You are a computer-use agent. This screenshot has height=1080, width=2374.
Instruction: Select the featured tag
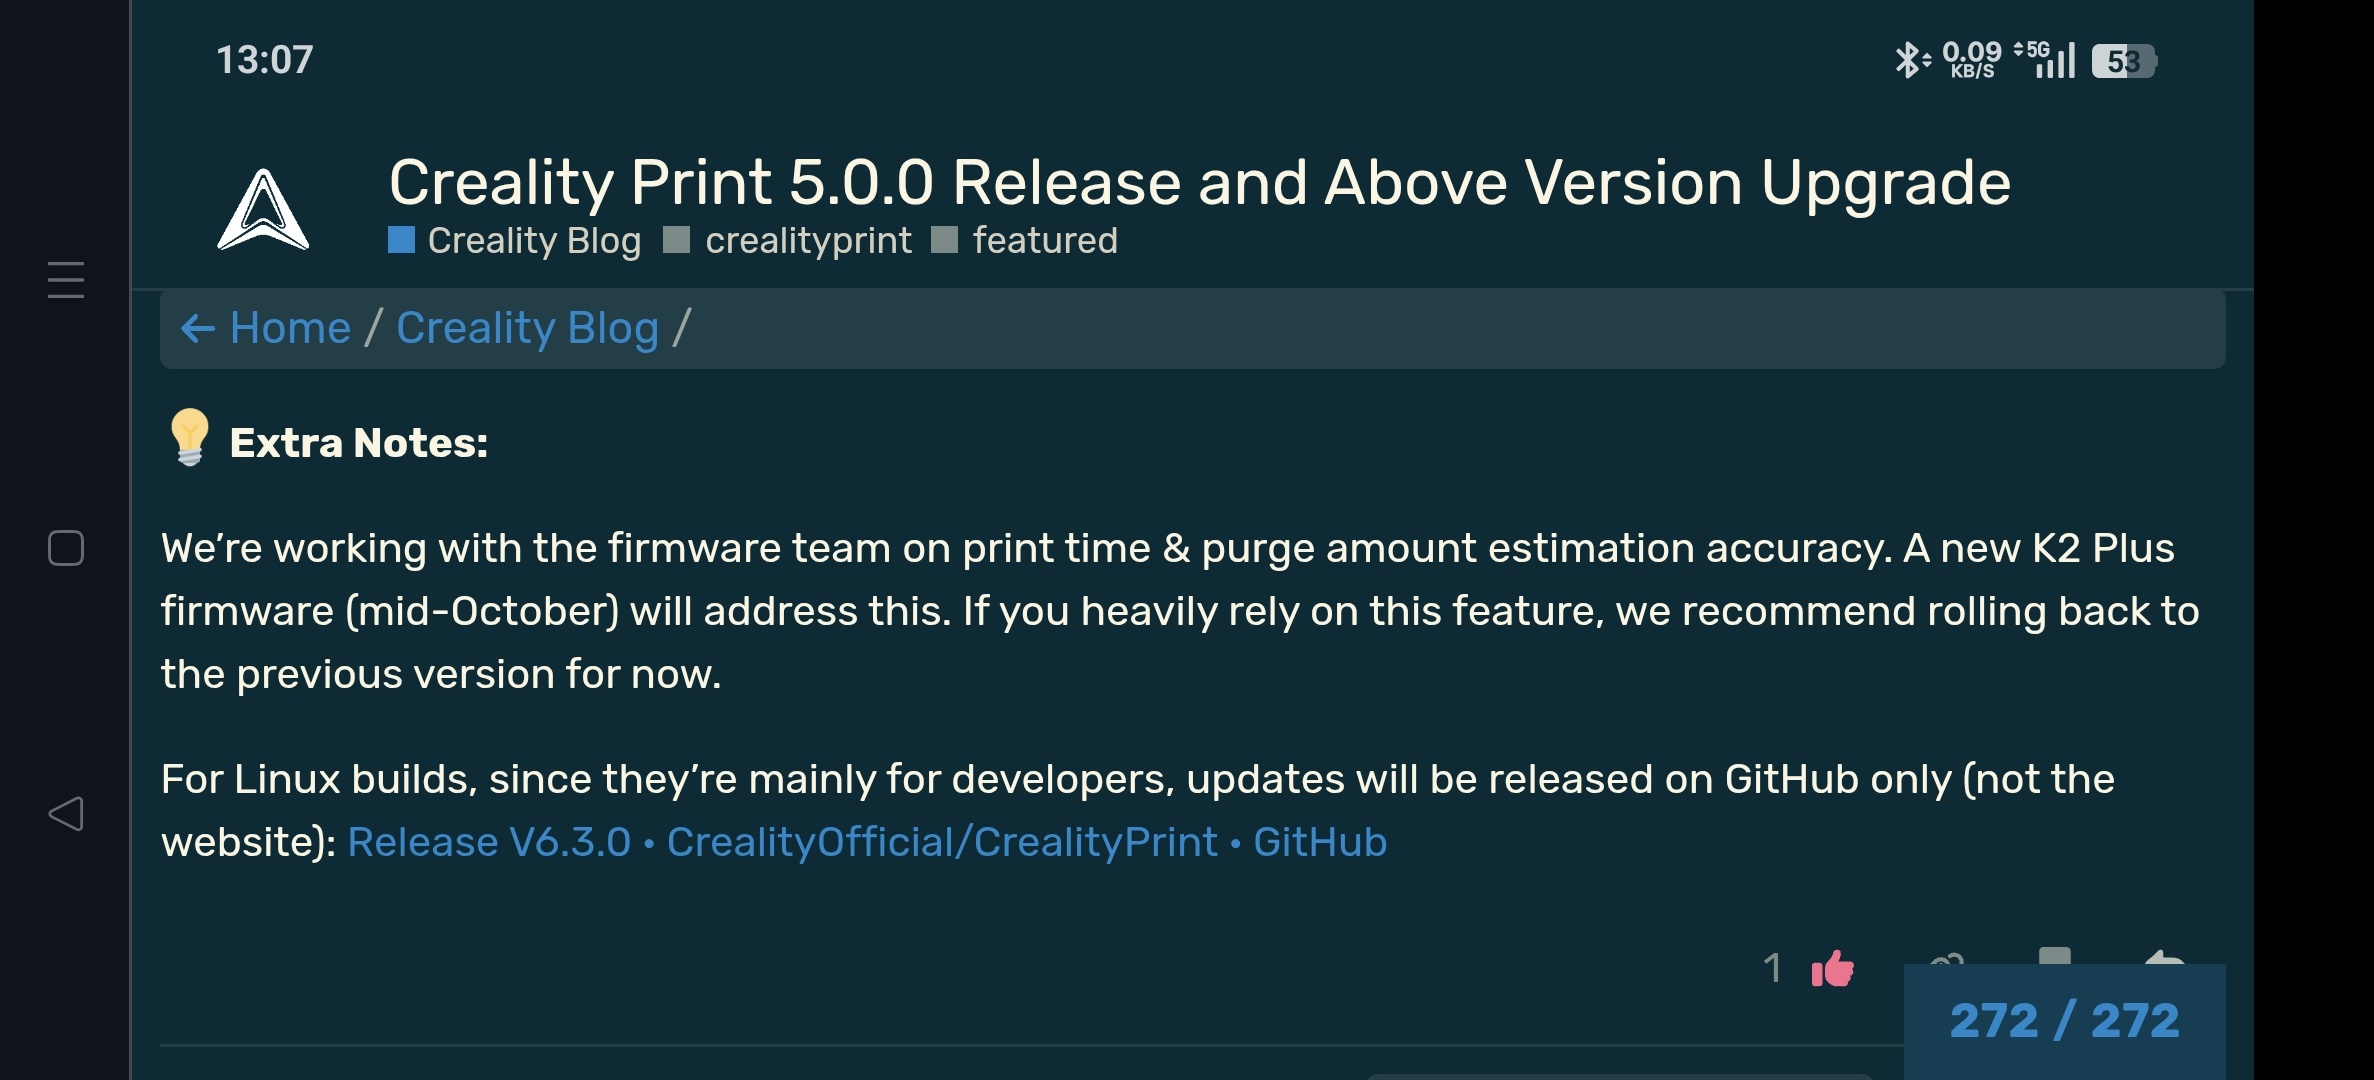1044,241
